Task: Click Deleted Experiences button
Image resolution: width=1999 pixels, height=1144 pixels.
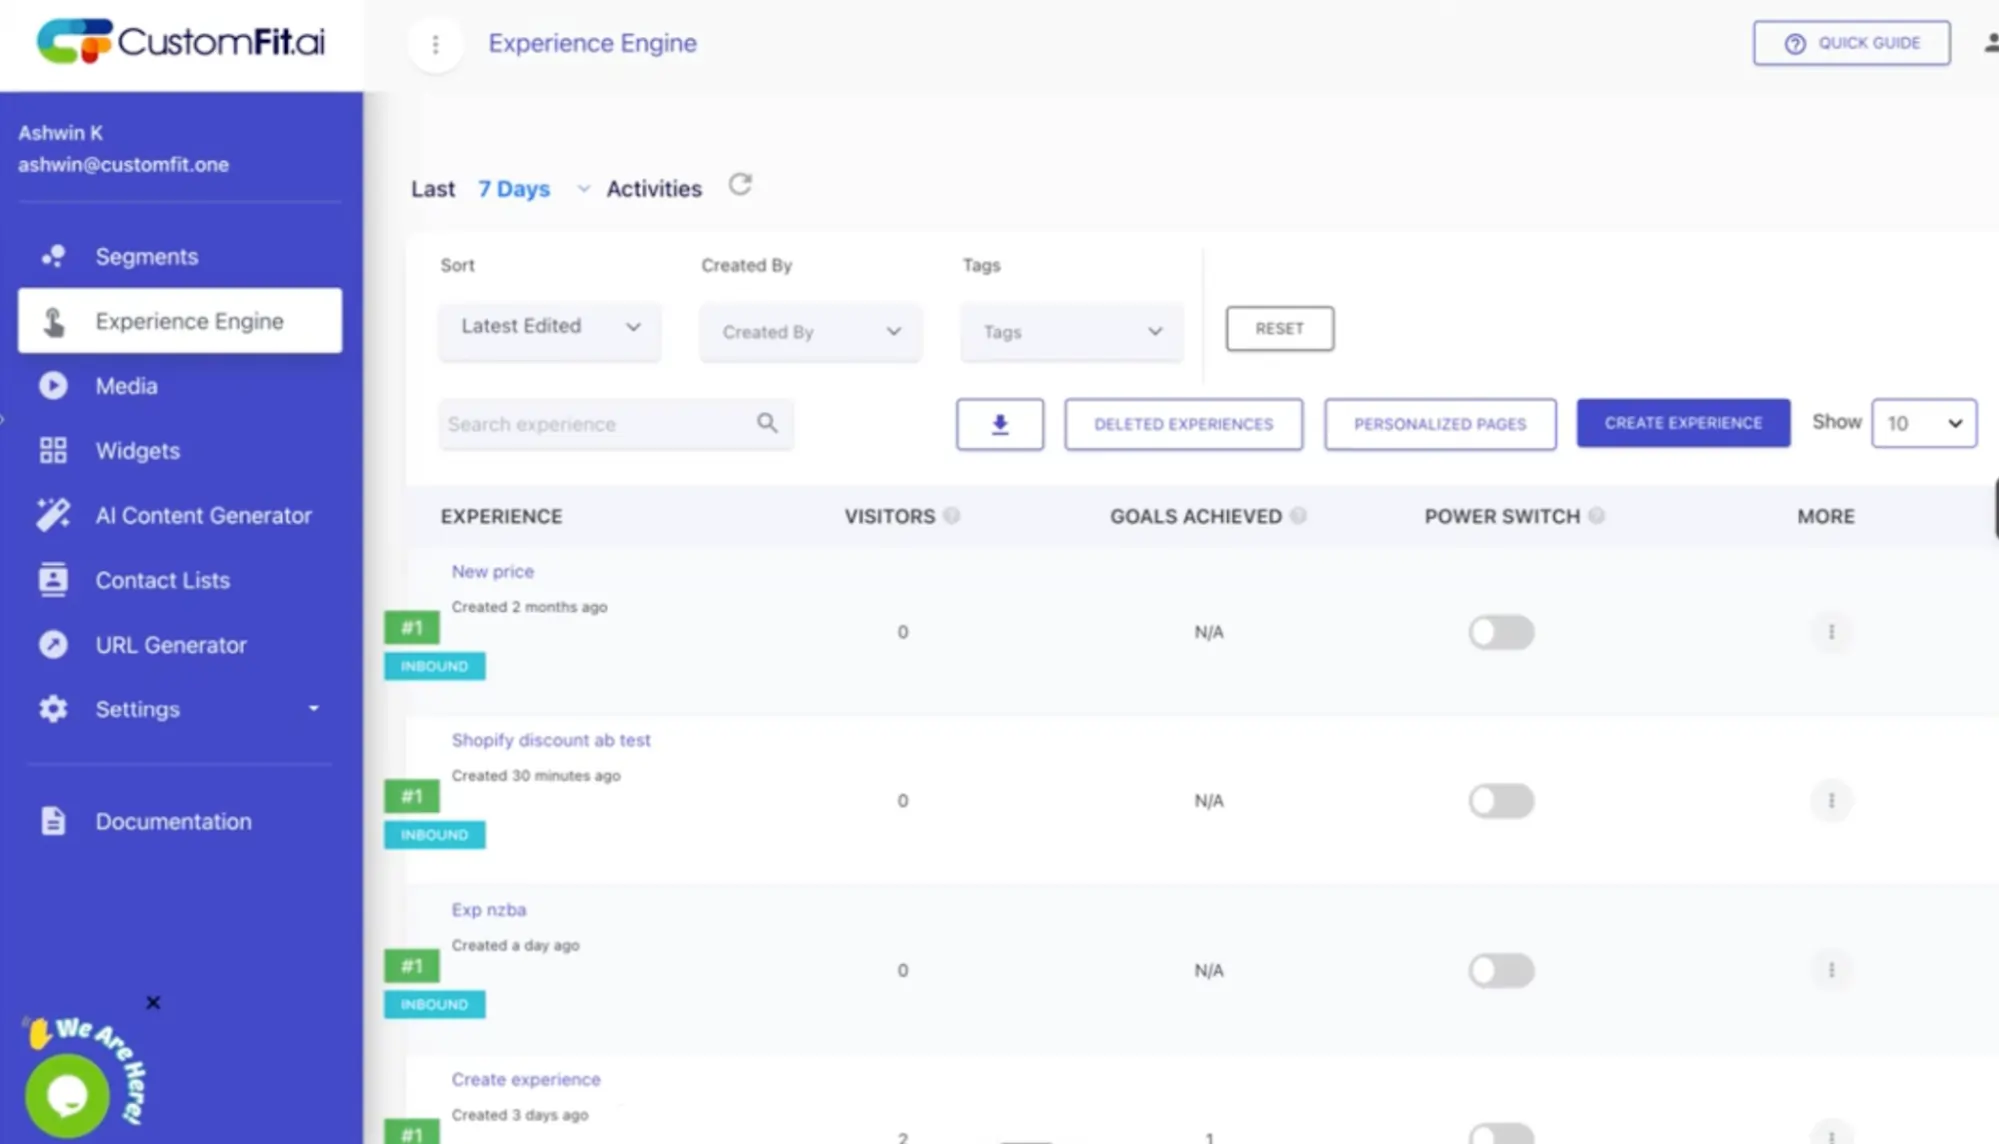Action: click(x=1183, y=424)
